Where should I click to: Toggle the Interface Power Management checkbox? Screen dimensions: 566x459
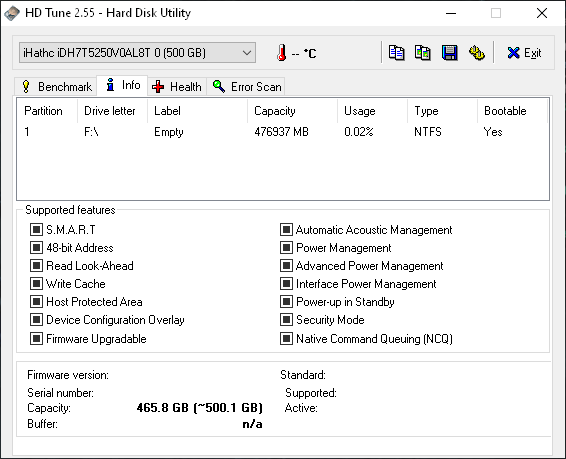pyautogui.click(x=286, y=284)
